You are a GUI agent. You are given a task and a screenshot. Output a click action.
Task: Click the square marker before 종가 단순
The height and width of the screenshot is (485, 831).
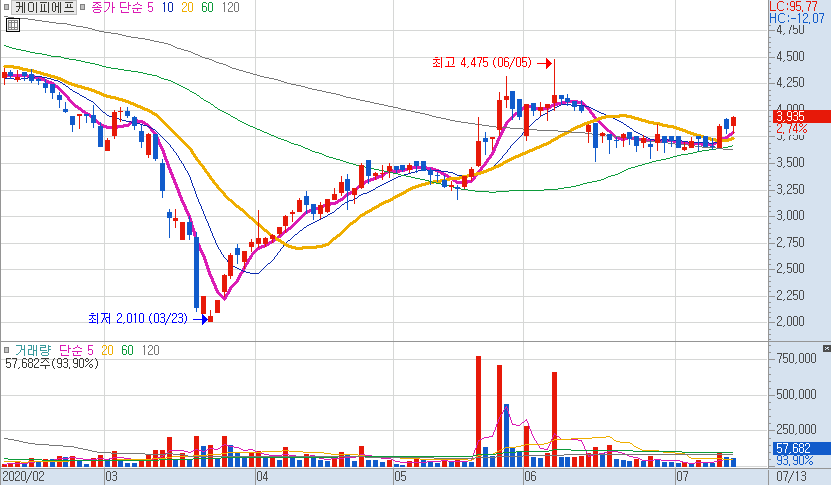(83, 7)
